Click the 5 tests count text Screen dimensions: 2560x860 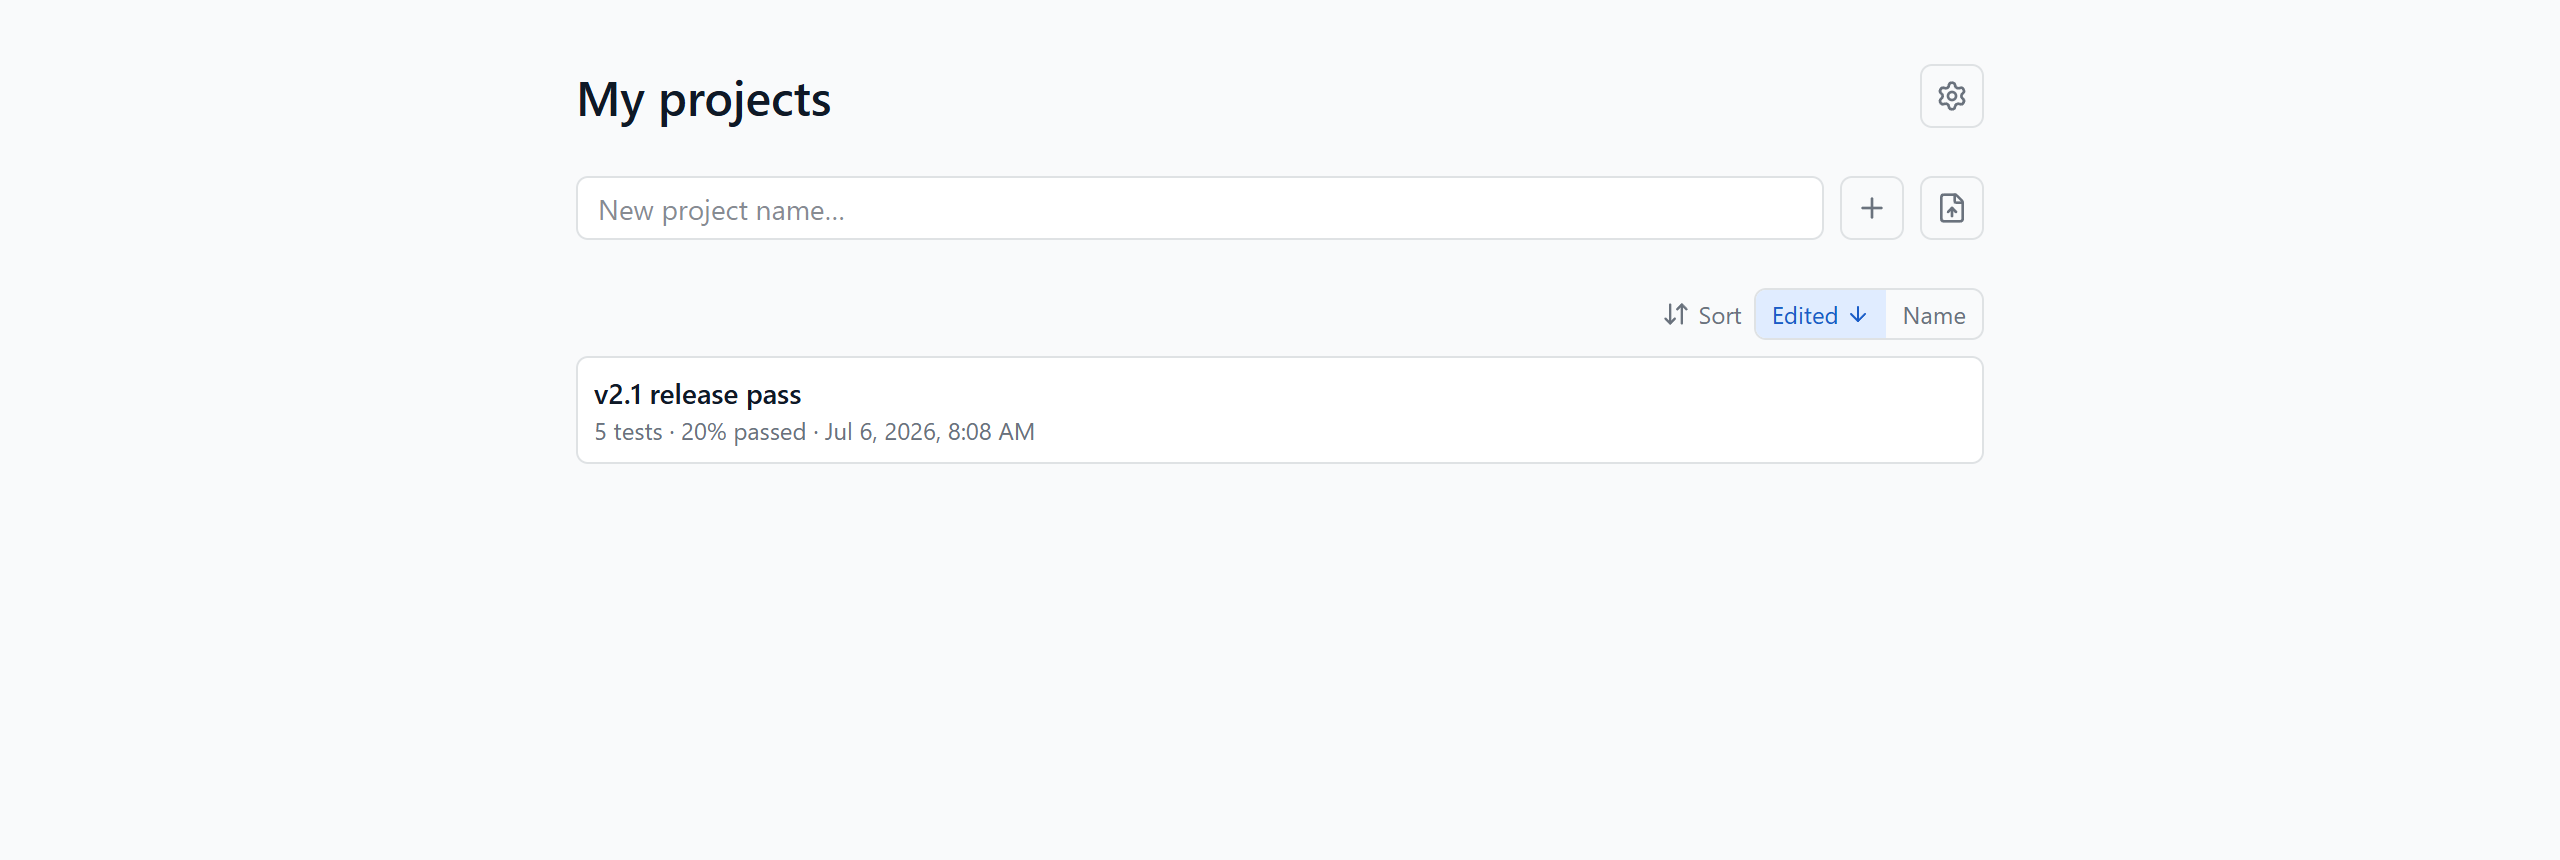(628, 432)
